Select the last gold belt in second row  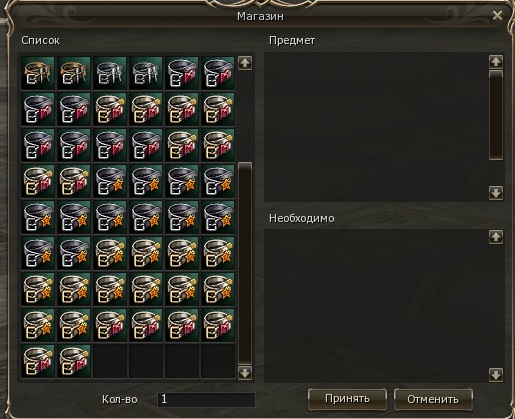coord(218,109)
